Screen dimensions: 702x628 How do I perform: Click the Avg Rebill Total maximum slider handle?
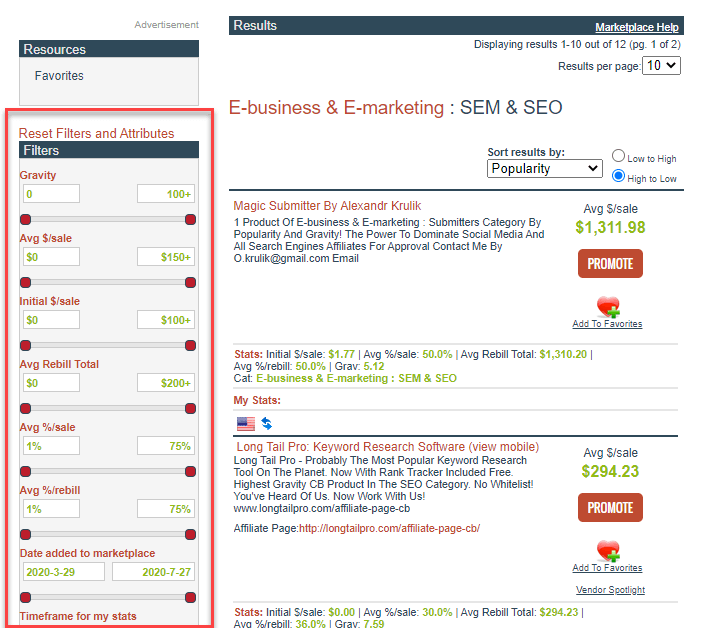coord(191,408)
